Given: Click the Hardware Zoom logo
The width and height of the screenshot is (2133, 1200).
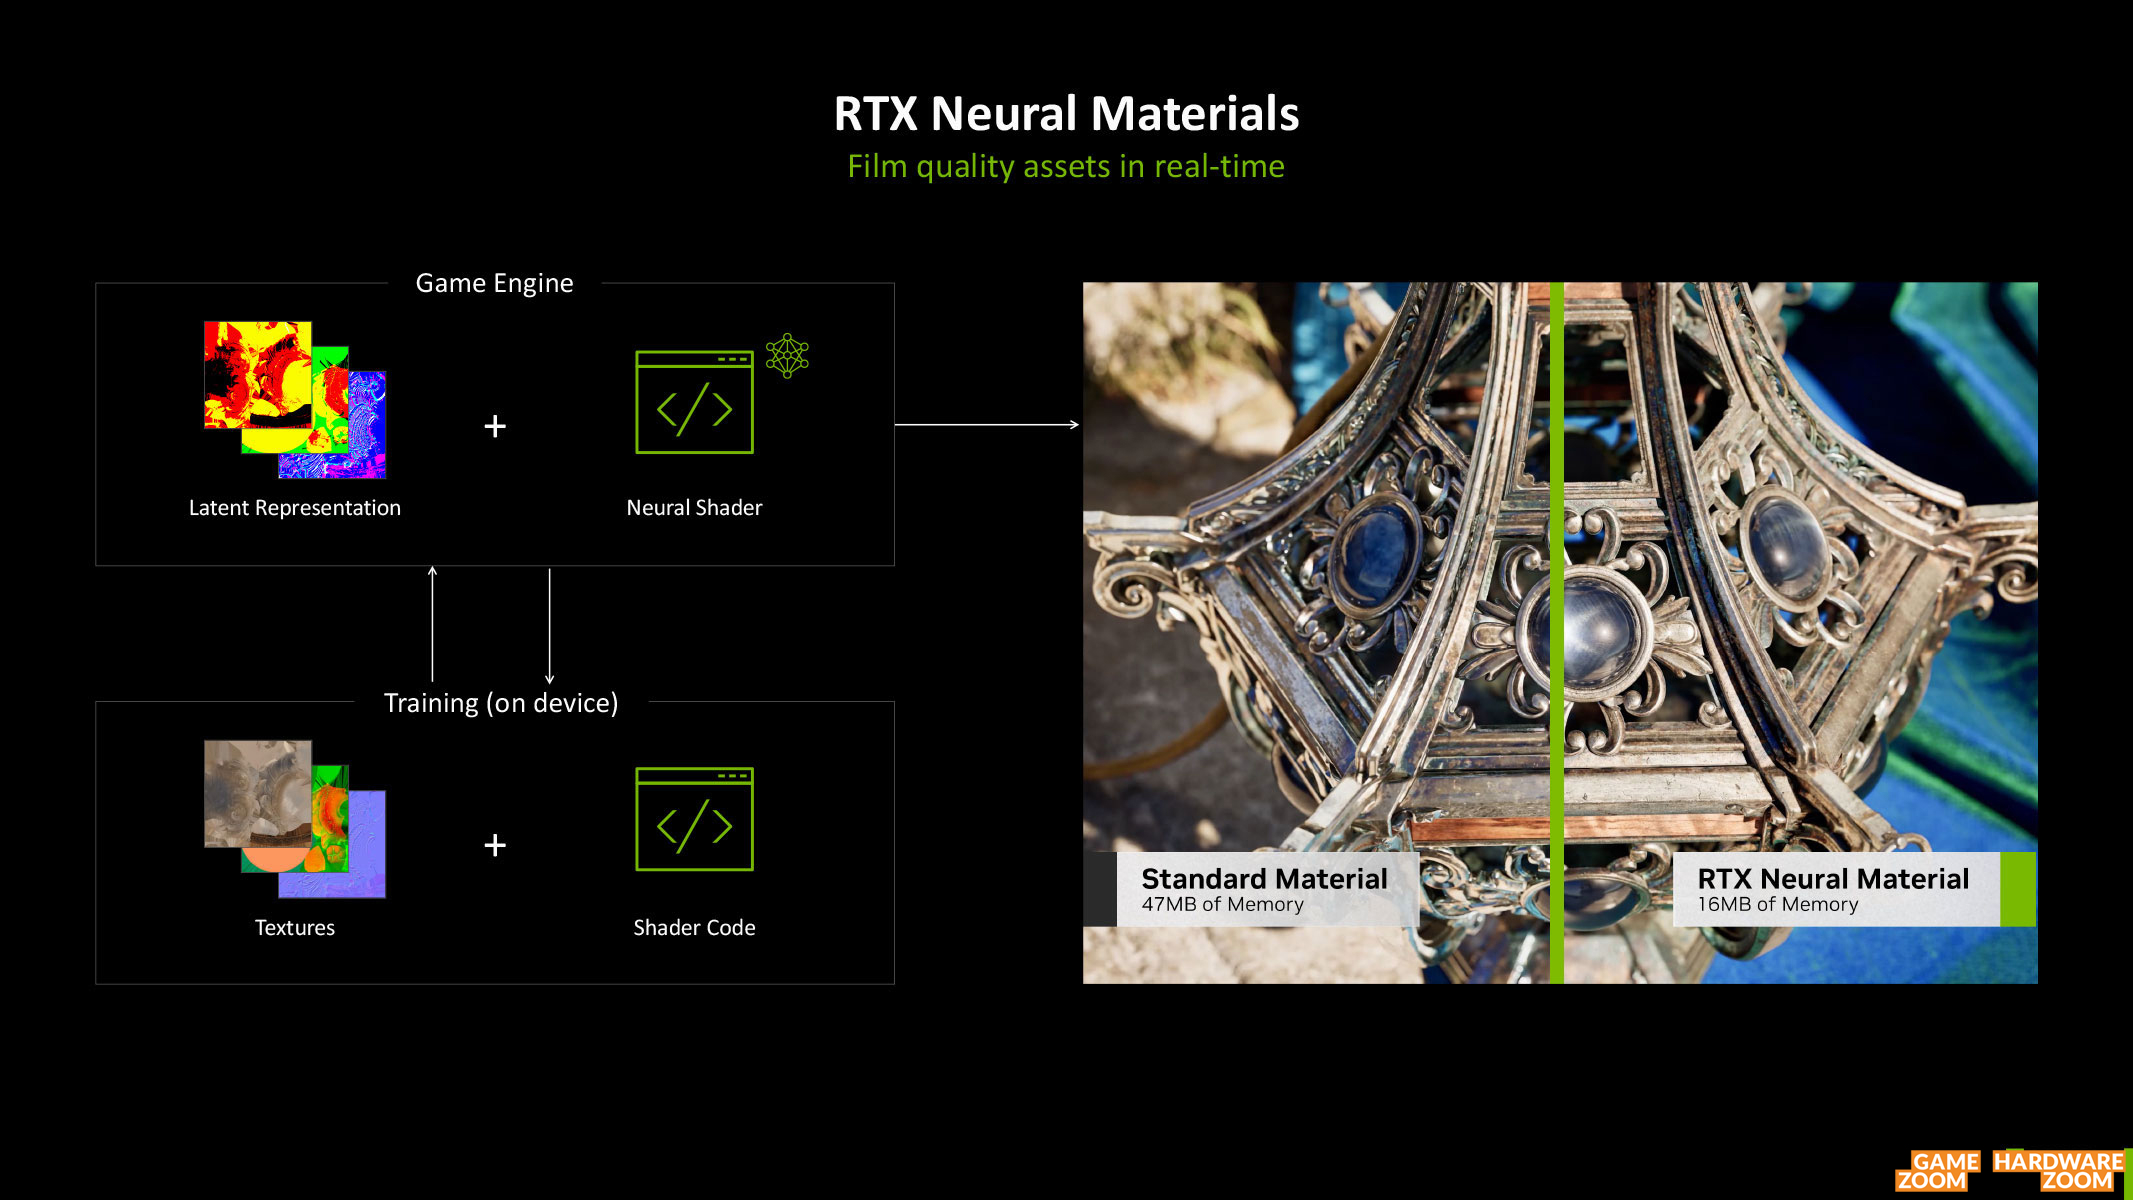Looking at the screenshot, I should 2058,1170.
